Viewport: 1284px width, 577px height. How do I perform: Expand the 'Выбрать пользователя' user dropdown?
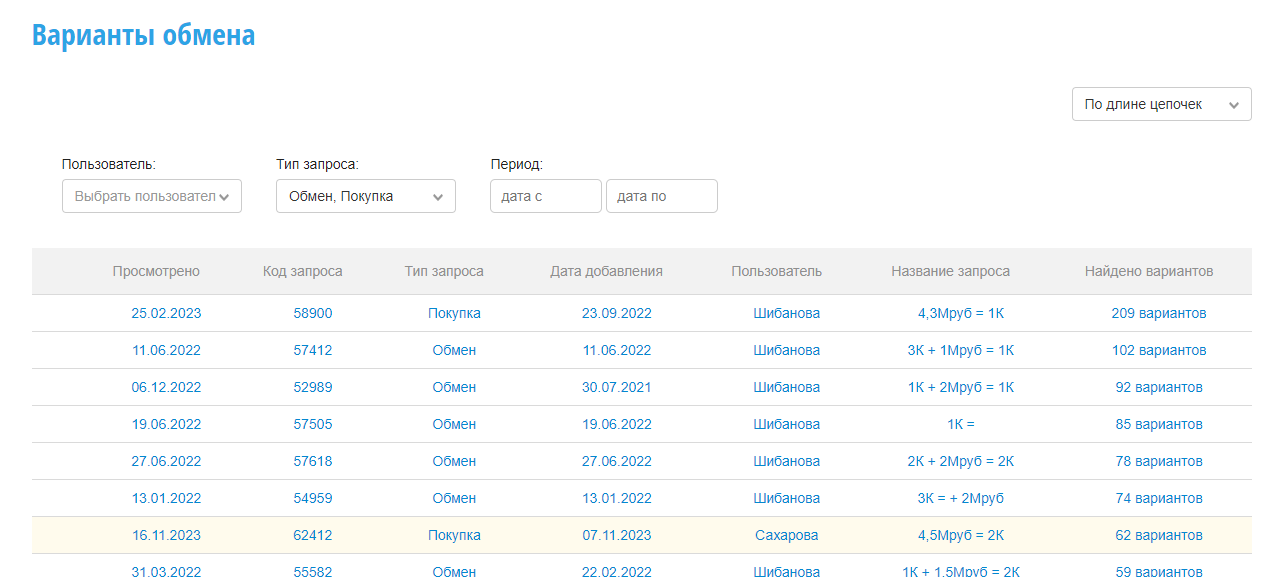tap(152, 196)
